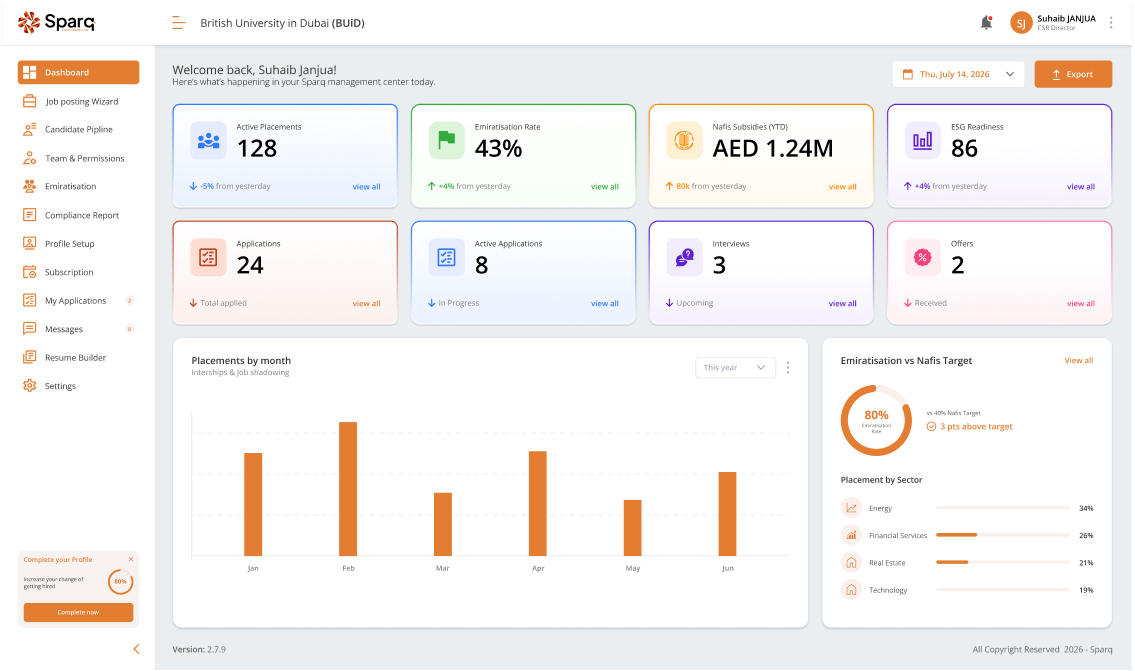Toggle the hamburger menu icon beside the university name

pos(179,23)
